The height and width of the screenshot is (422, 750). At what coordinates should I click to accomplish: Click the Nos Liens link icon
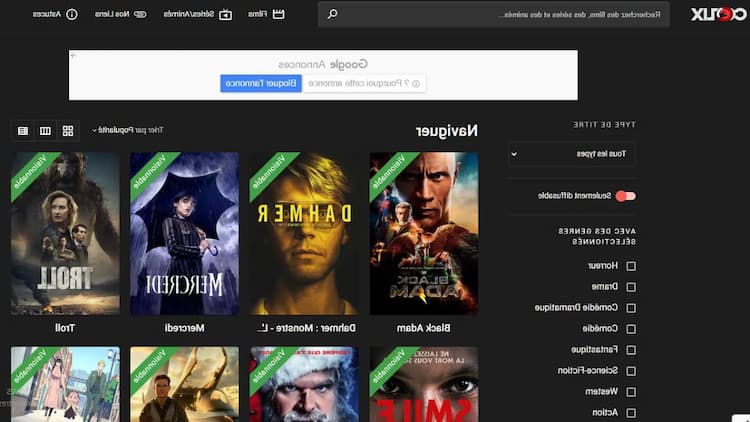pos(140,14)
